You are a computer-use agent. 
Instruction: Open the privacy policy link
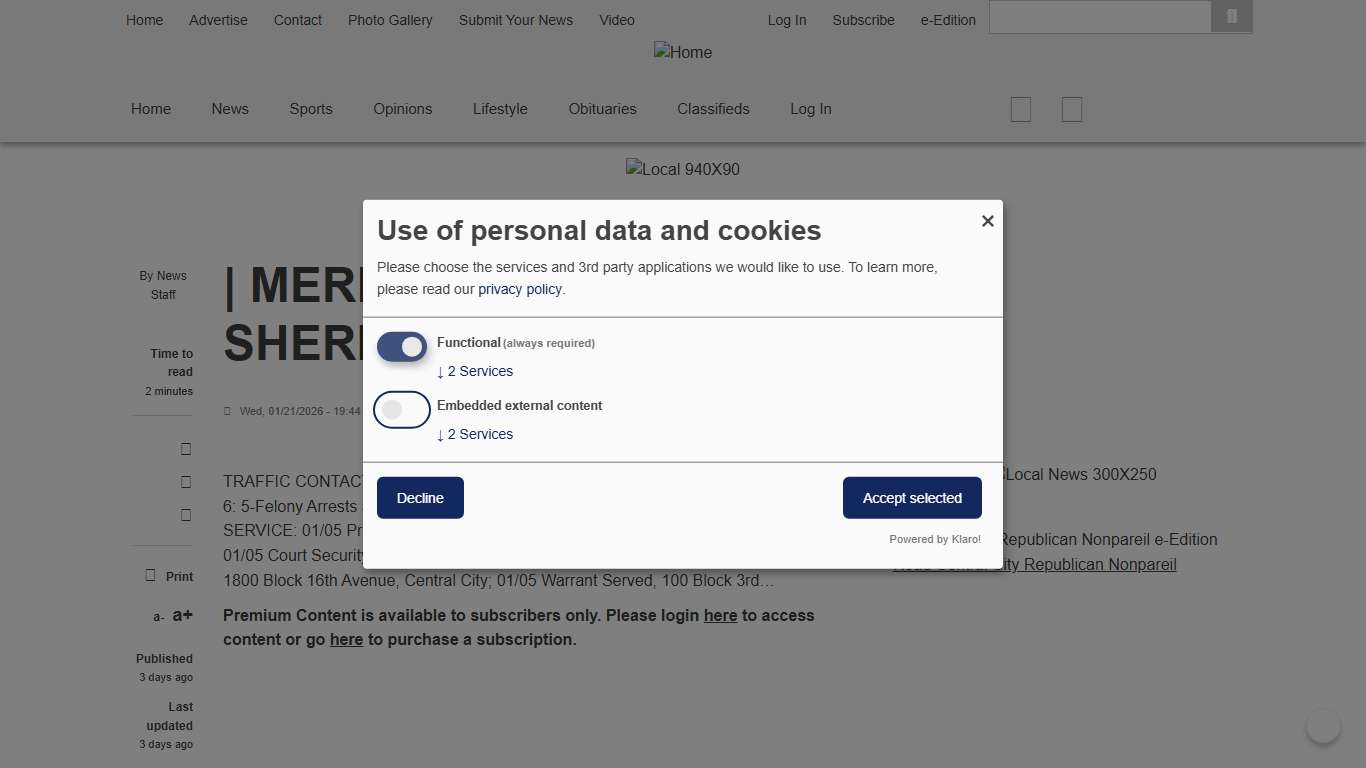point(520,289)
